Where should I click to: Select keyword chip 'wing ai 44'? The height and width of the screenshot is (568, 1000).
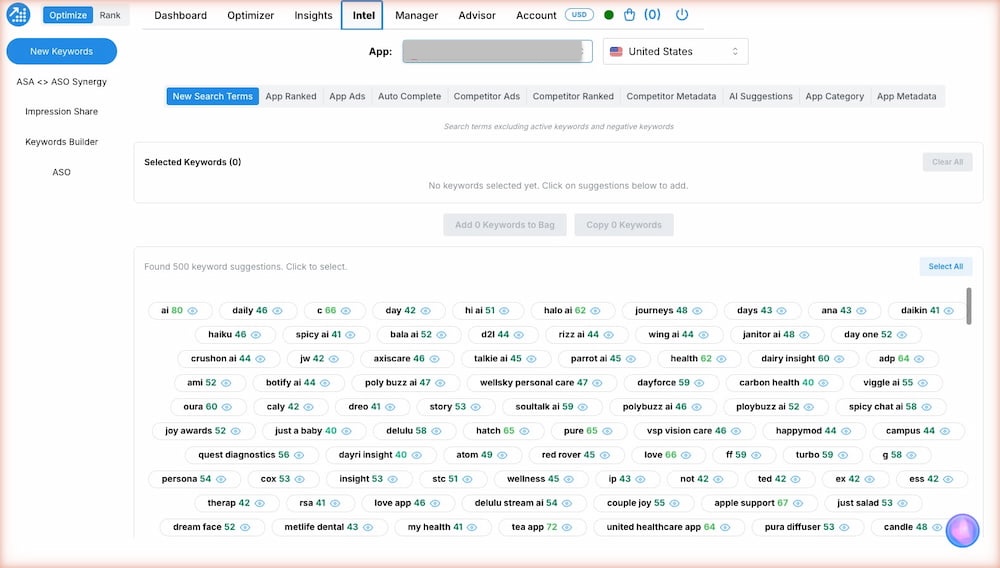click(x=679, y=335)
